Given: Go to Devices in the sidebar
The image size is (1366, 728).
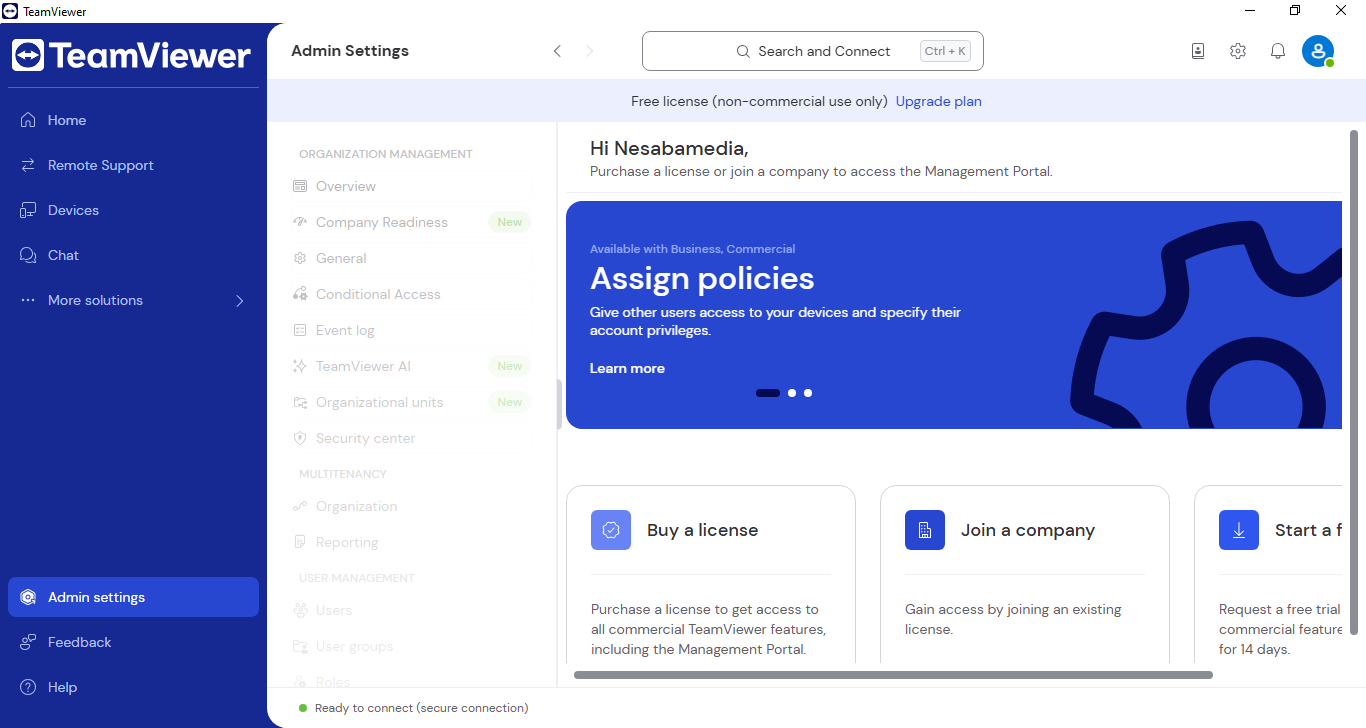Looking at the screenshot, I should (x=73, y=210).
